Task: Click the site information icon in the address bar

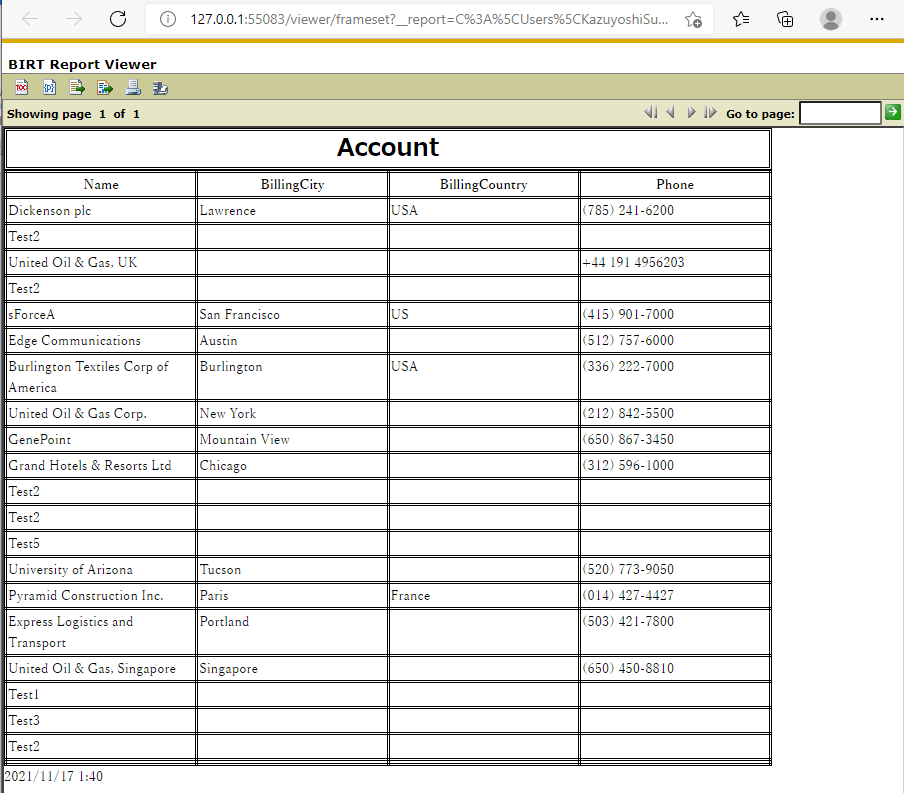Action: pos(168,20)
